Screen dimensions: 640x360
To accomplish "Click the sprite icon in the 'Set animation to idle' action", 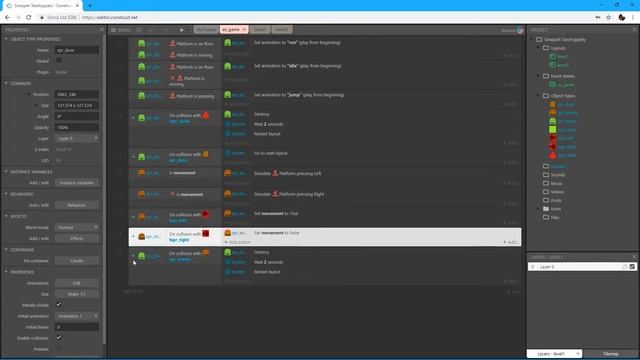I will (x=228, y=66).
